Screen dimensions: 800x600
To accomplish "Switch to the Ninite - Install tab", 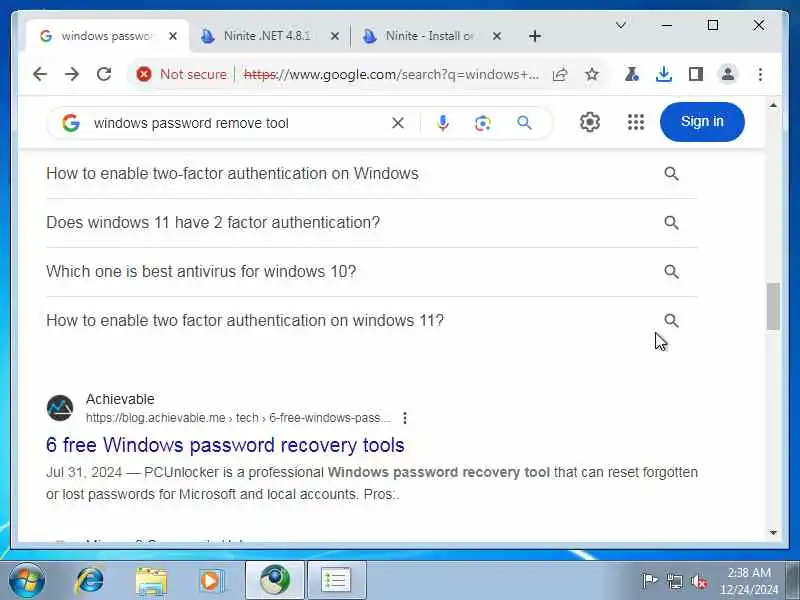I will (432, 36).
